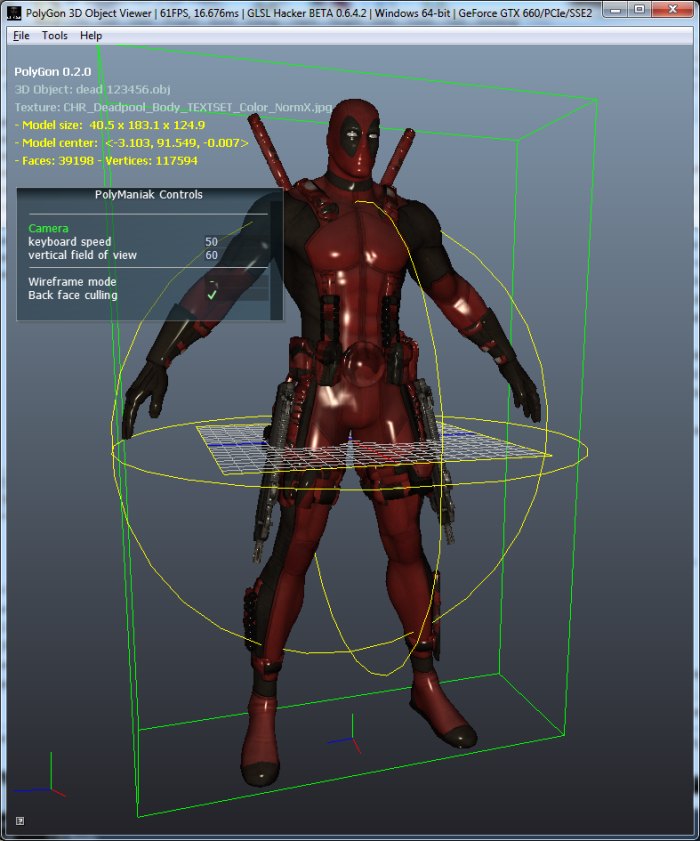Click the 'vertical field of view' label
The image size is (700, 841).
[83, 255]
